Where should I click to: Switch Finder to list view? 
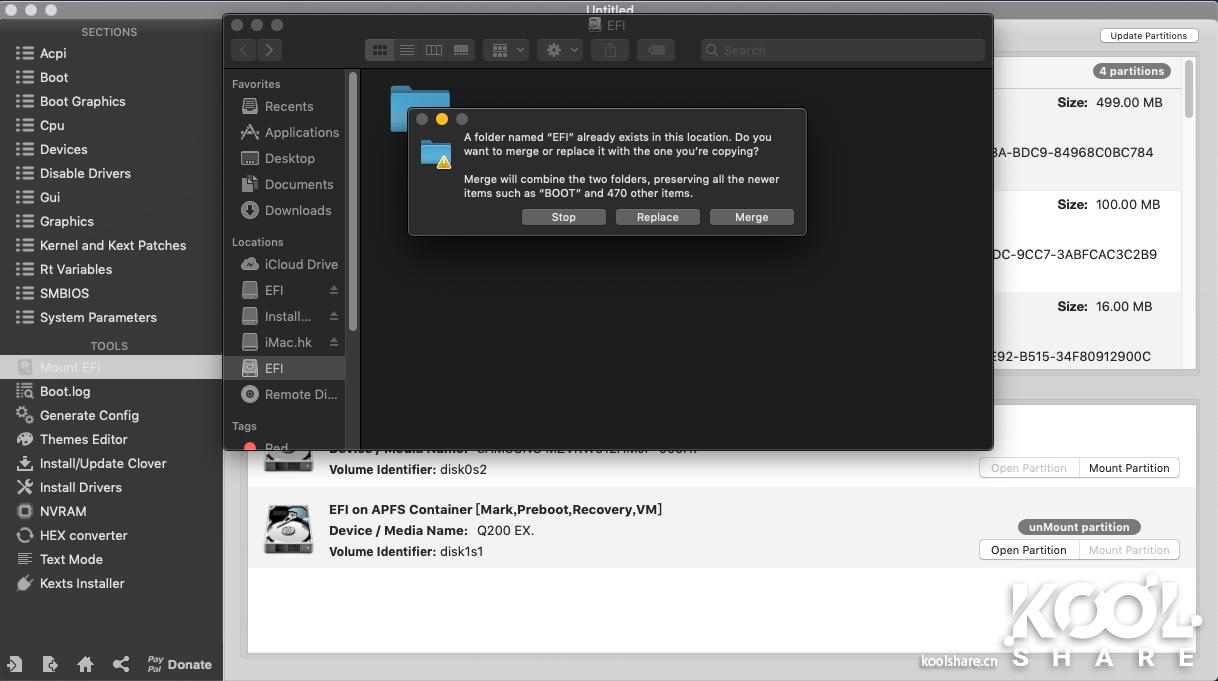coord(407,50)
